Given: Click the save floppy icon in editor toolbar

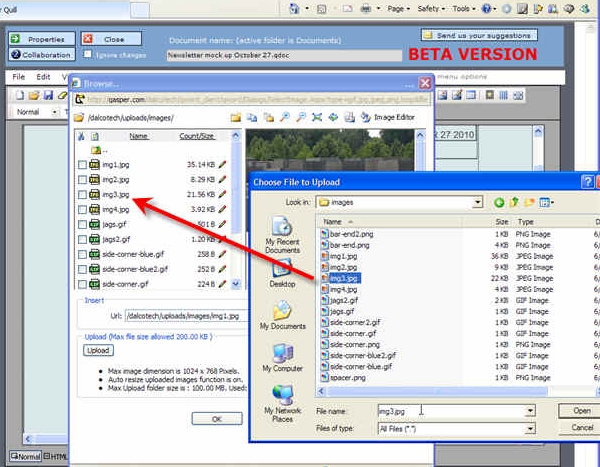Looking at the screenshot, I should tap(48, 95).
